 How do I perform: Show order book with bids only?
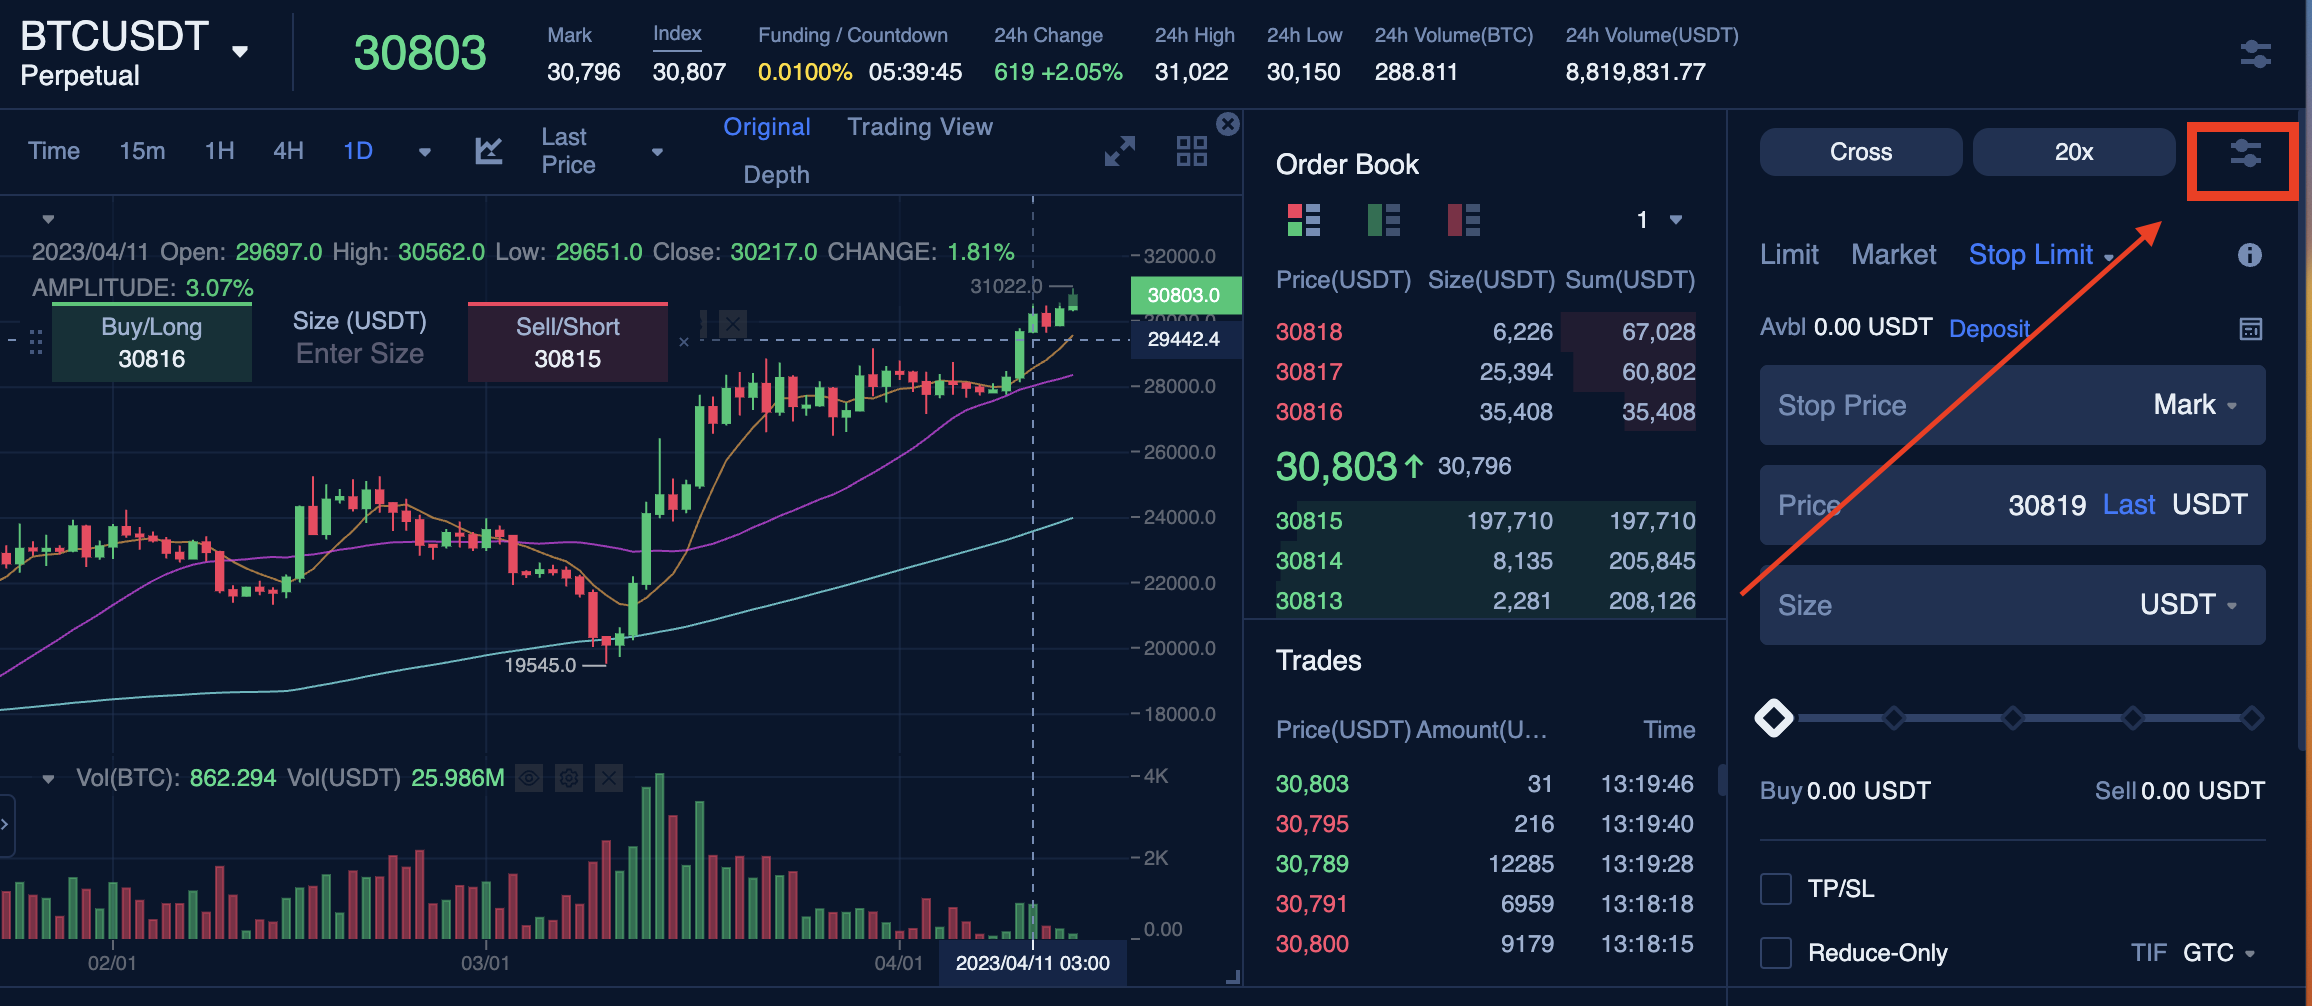(x=1383, y=219)
